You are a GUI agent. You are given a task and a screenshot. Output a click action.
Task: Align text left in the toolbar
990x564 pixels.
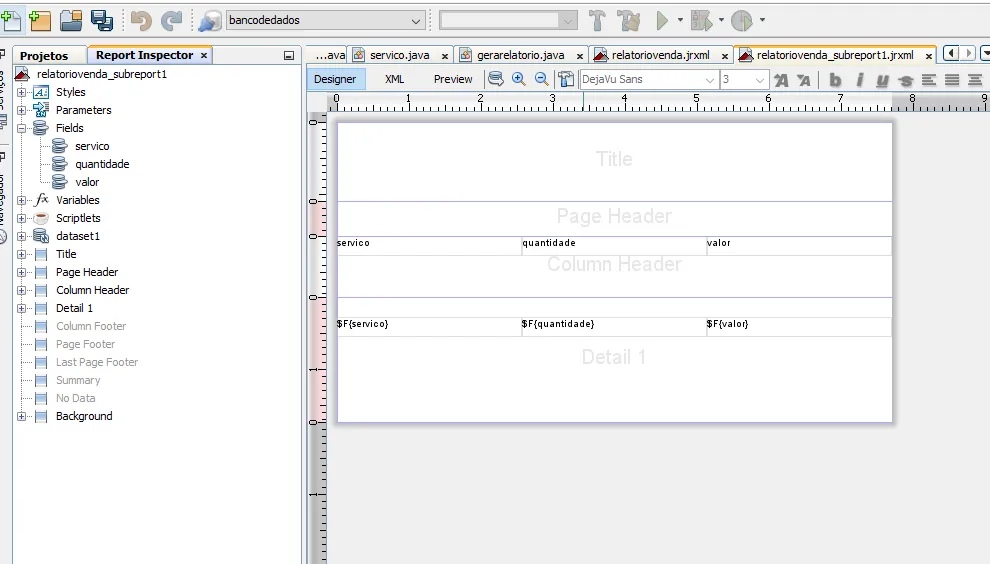click(929, 80)
